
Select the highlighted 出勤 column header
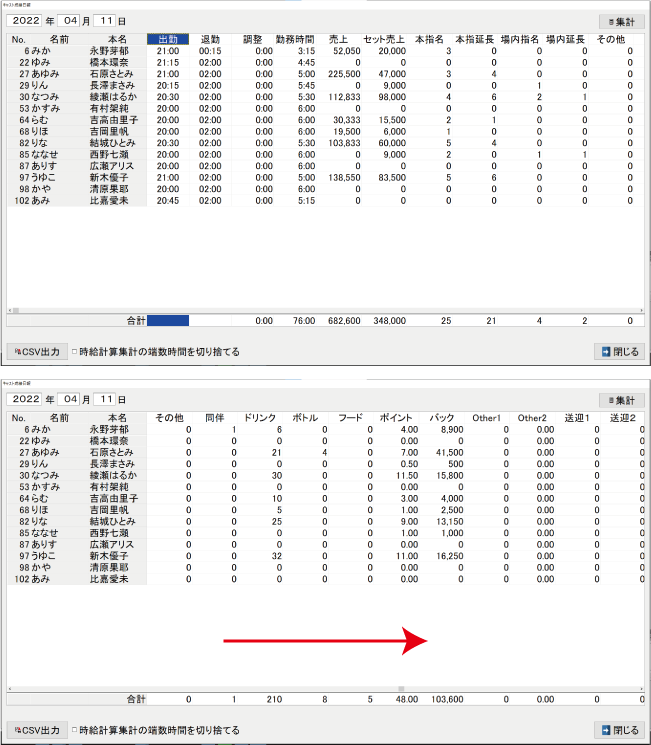click(x=167, y=39)
